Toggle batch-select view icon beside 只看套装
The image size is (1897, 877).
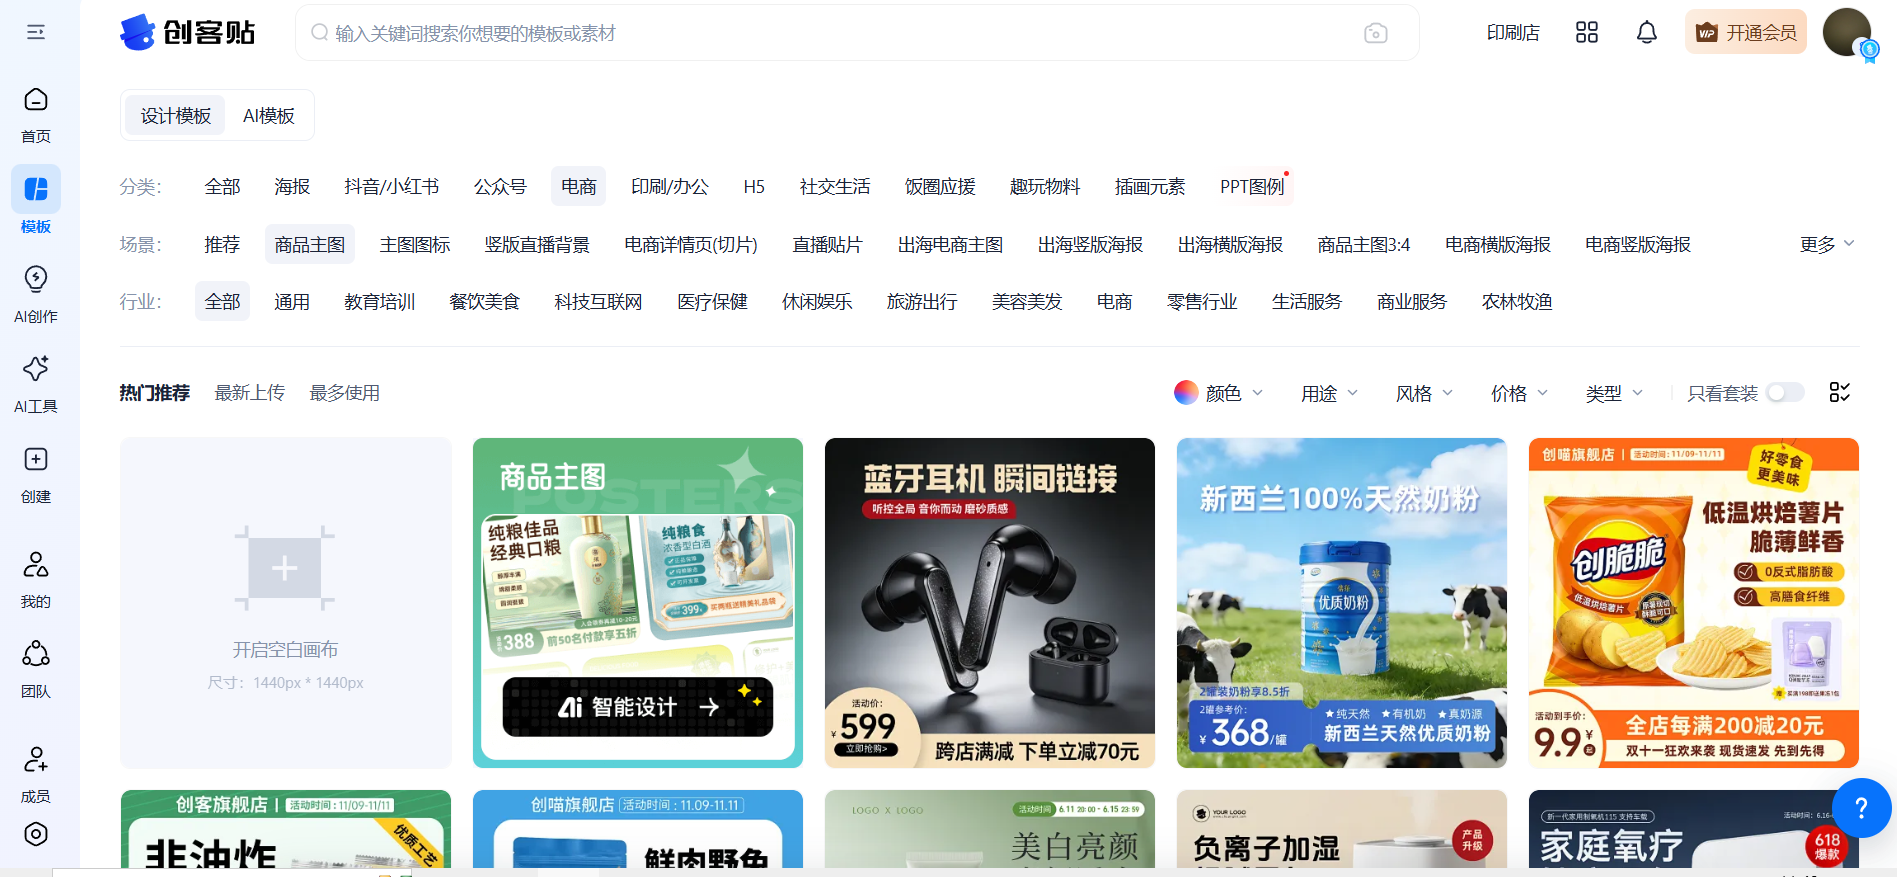(x=1840, y=393)
